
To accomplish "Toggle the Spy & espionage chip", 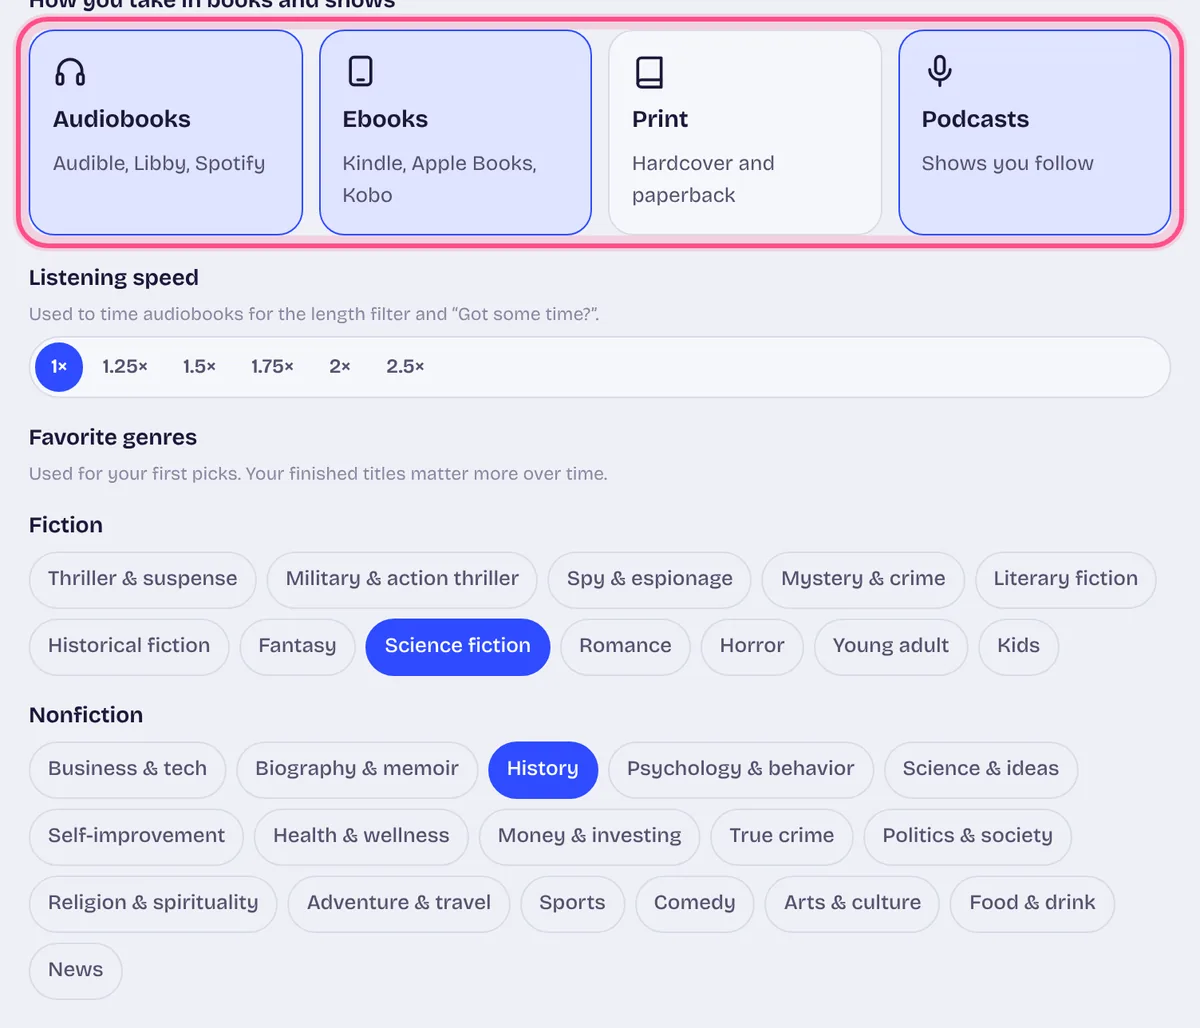I will click(650, 579).
